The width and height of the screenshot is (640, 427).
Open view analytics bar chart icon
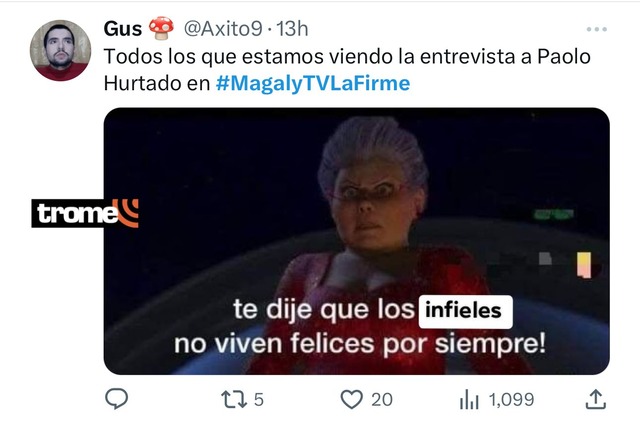tap(469, 399)
